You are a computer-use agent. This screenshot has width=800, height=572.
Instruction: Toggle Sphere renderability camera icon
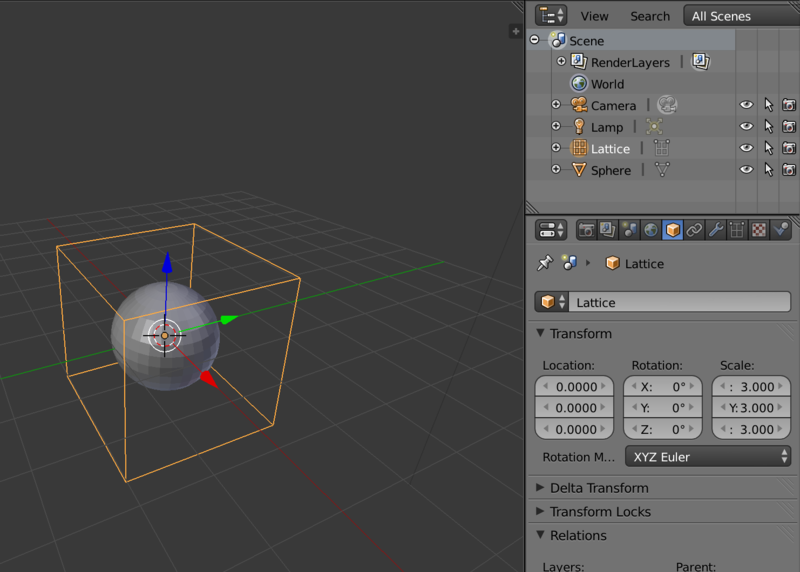pyautogui.click(x=789, y=169)
